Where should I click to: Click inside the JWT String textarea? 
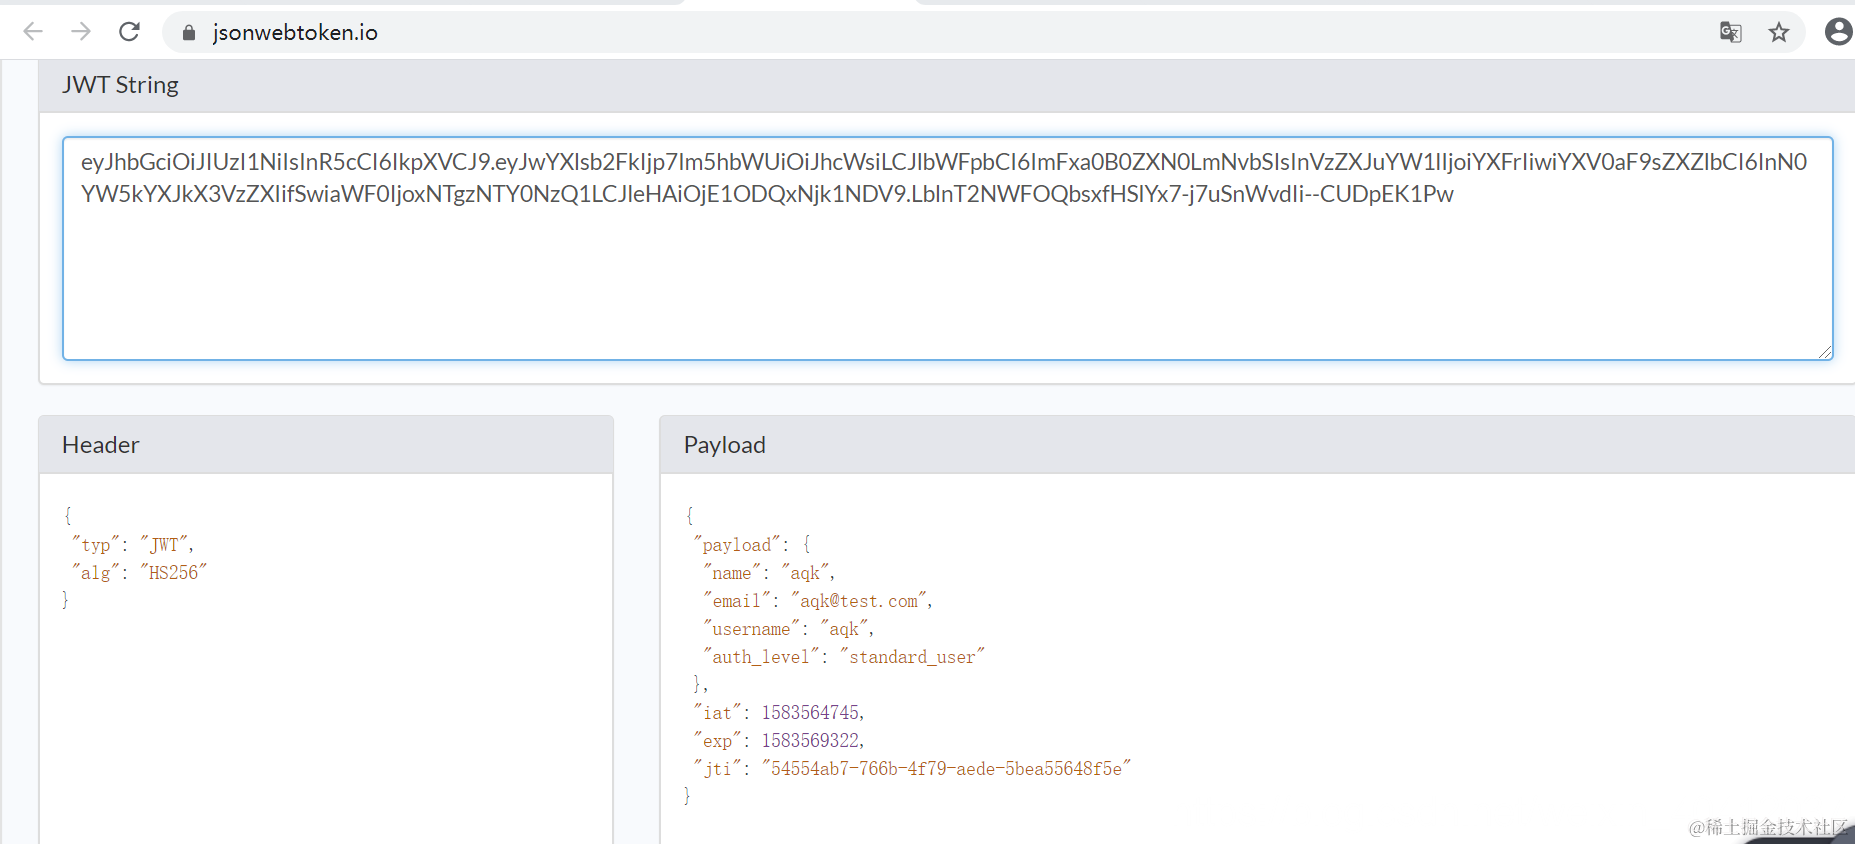947,248
